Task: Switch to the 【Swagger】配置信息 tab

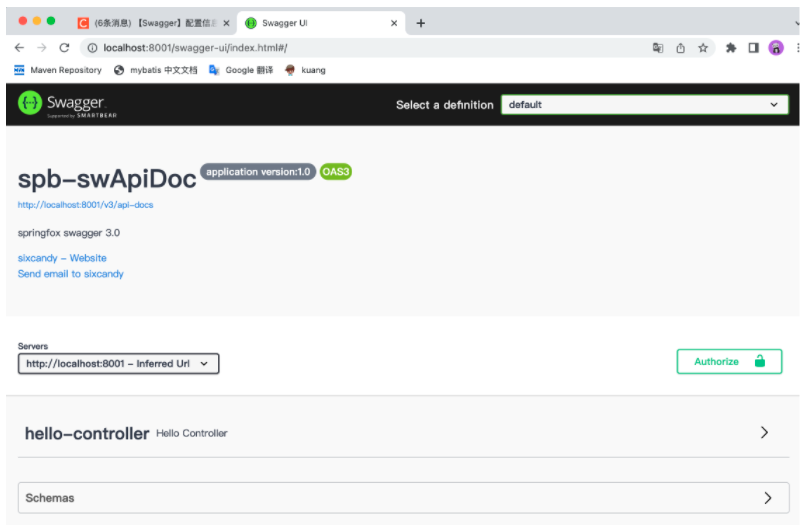Action: point(153,23)
